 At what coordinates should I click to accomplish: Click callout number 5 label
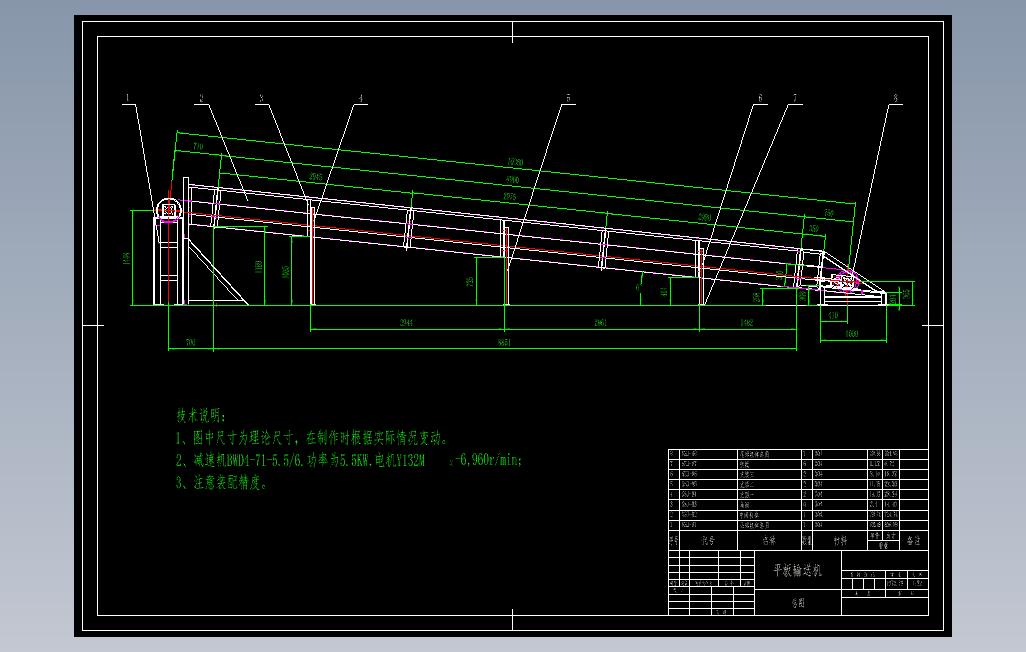(569, 98)
